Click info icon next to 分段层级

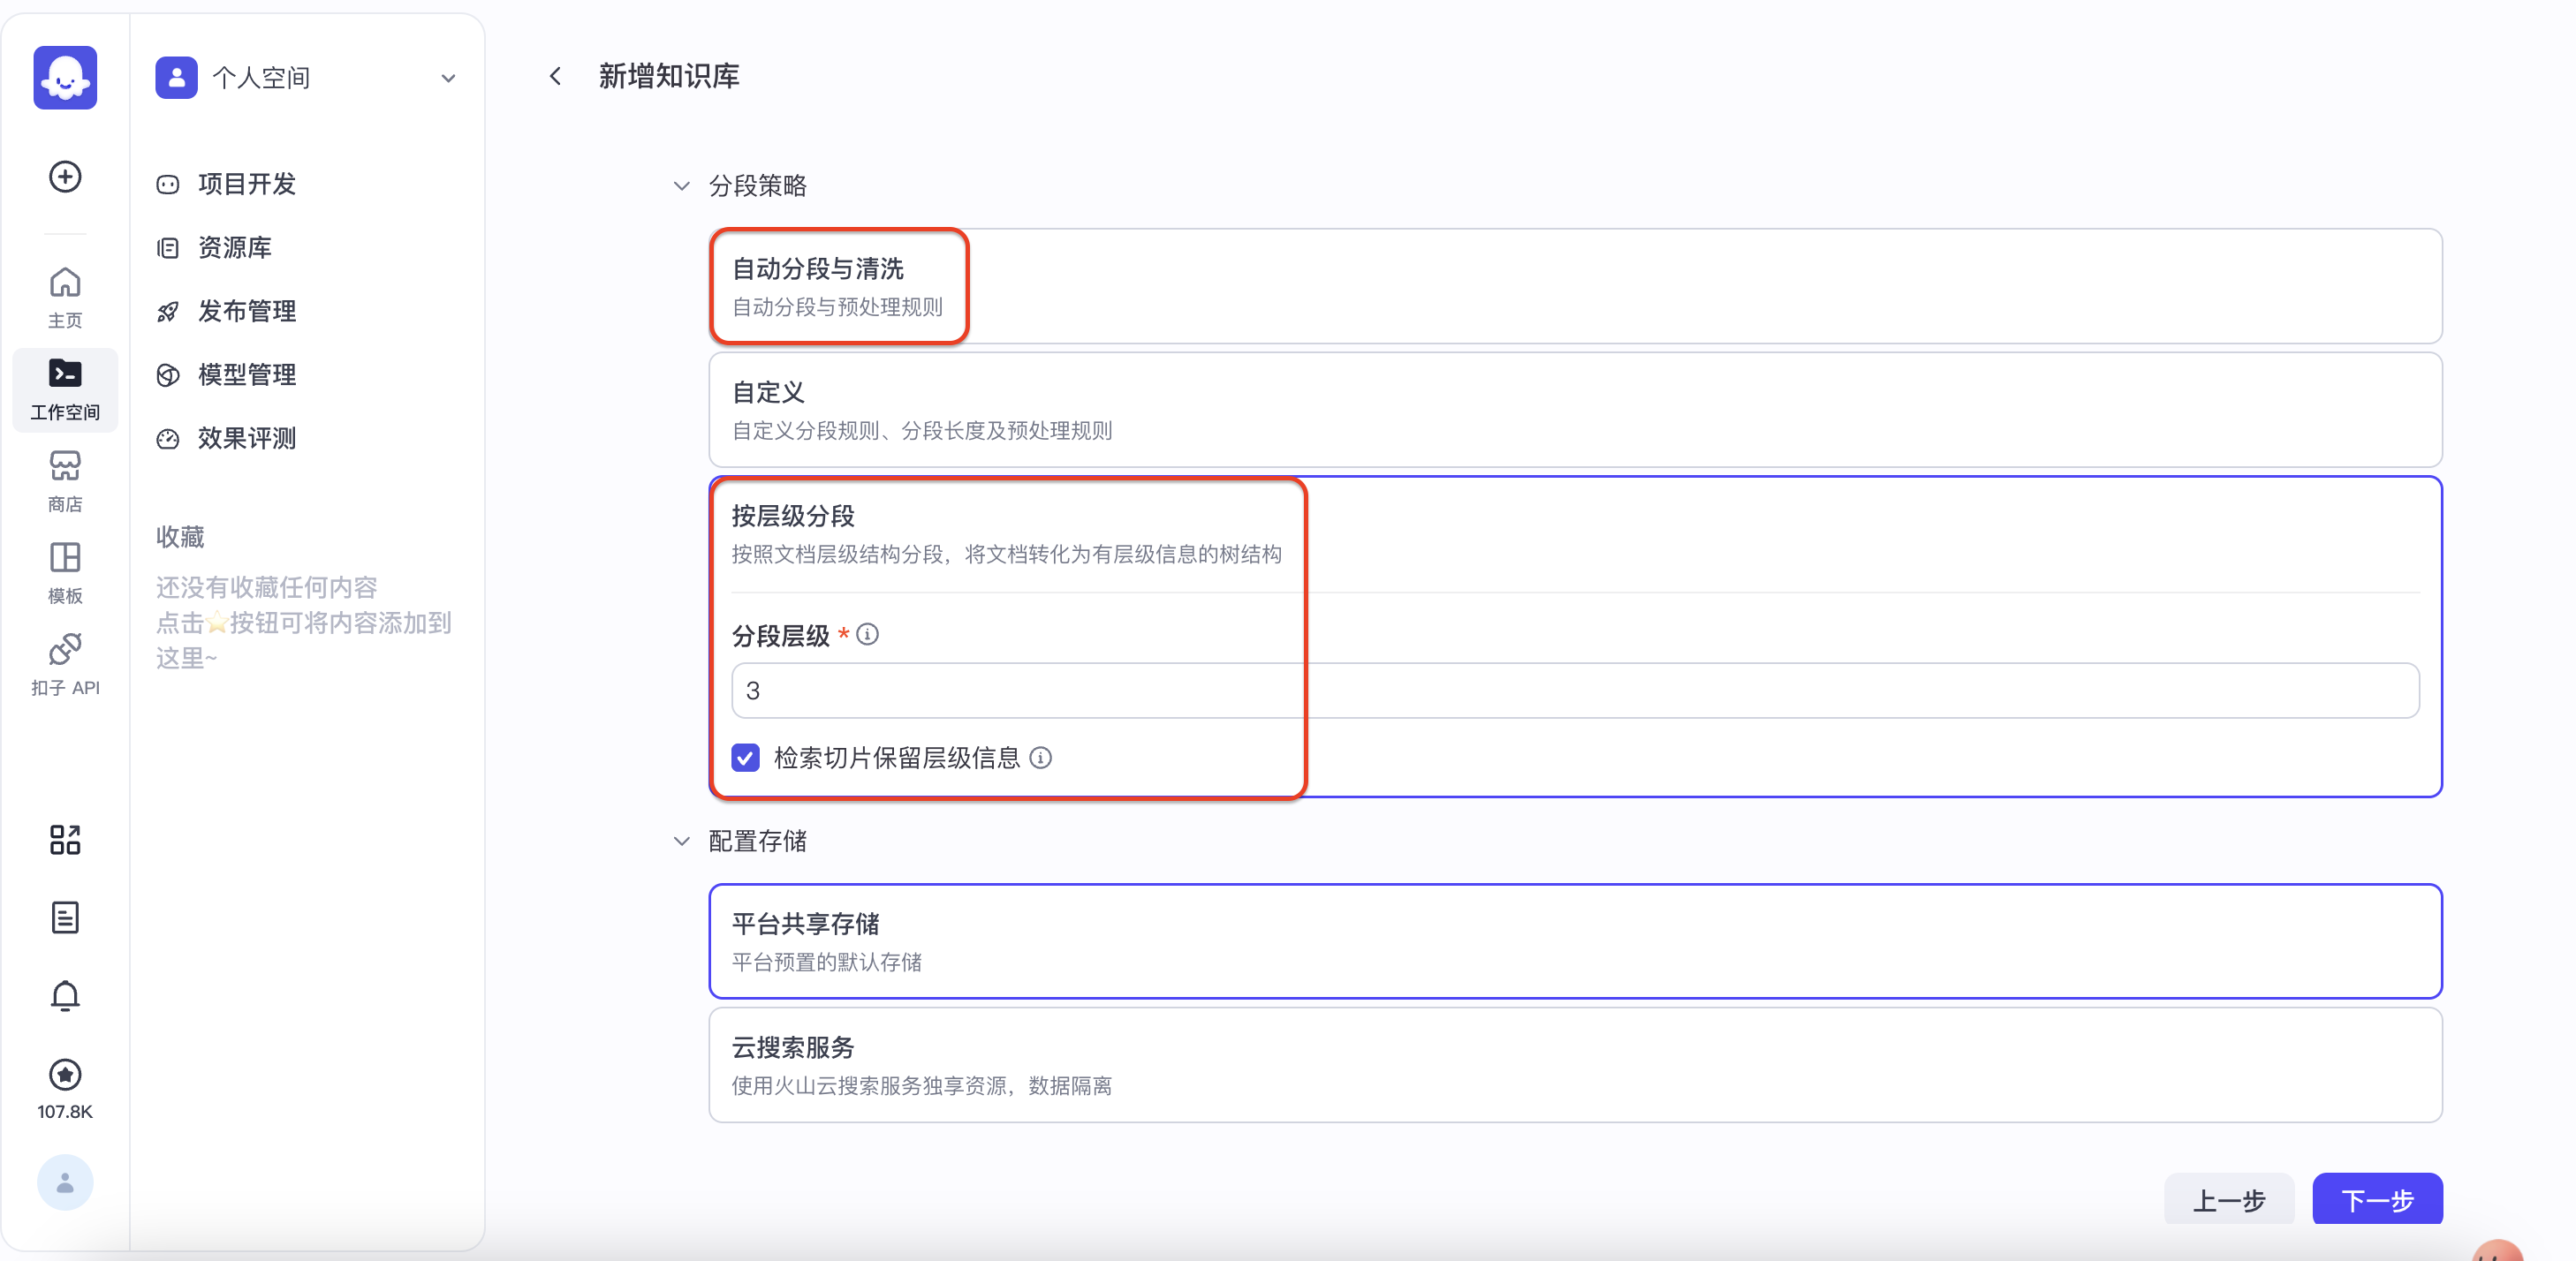[x=868, y=634]
